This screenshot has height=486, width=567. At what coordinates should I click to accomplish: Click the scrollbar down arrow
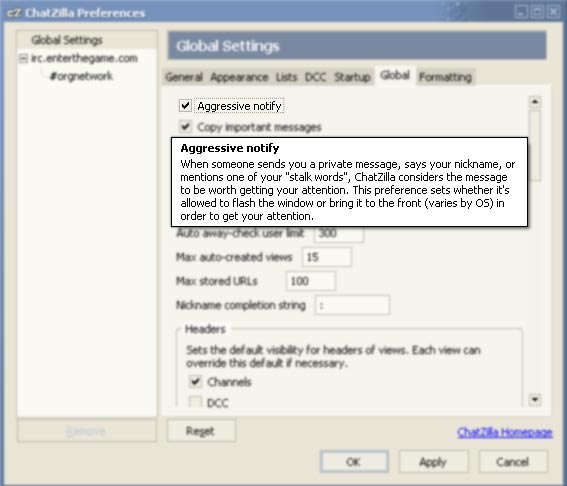534,399
